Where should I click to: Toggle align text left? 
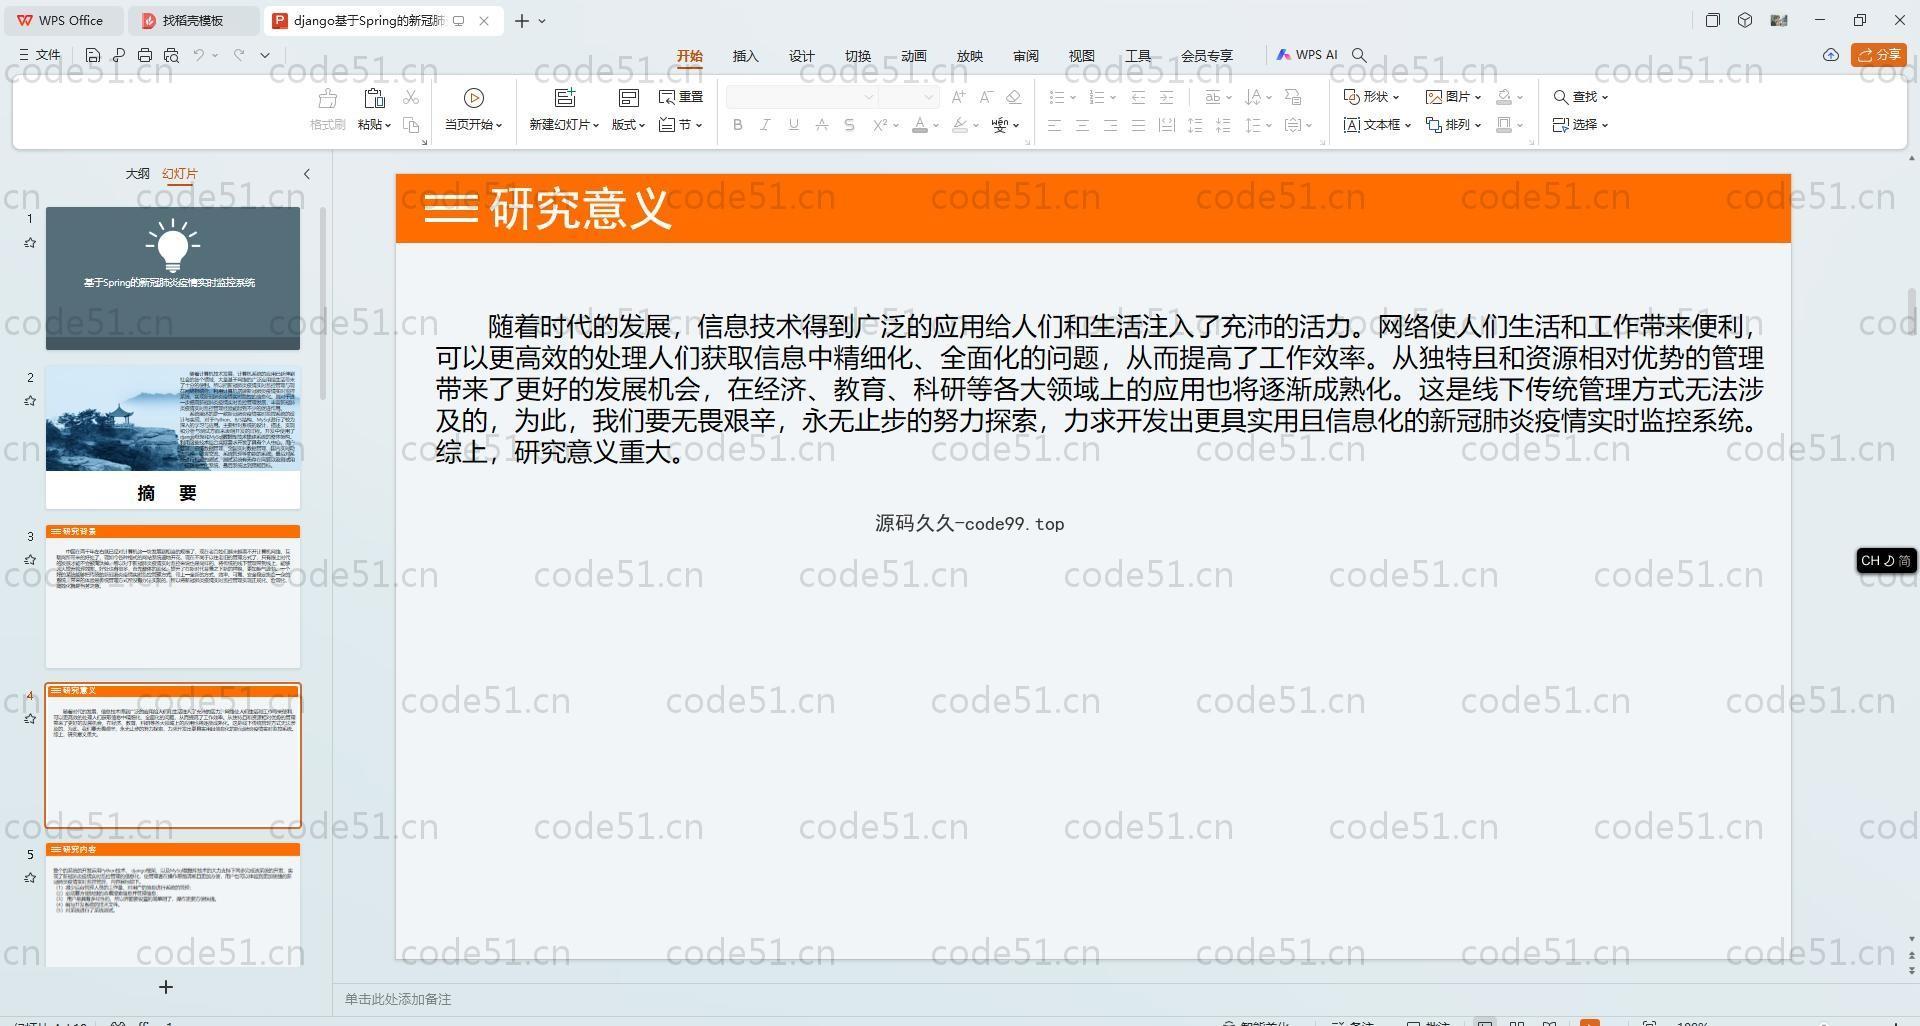click(x=1054, y=125)
